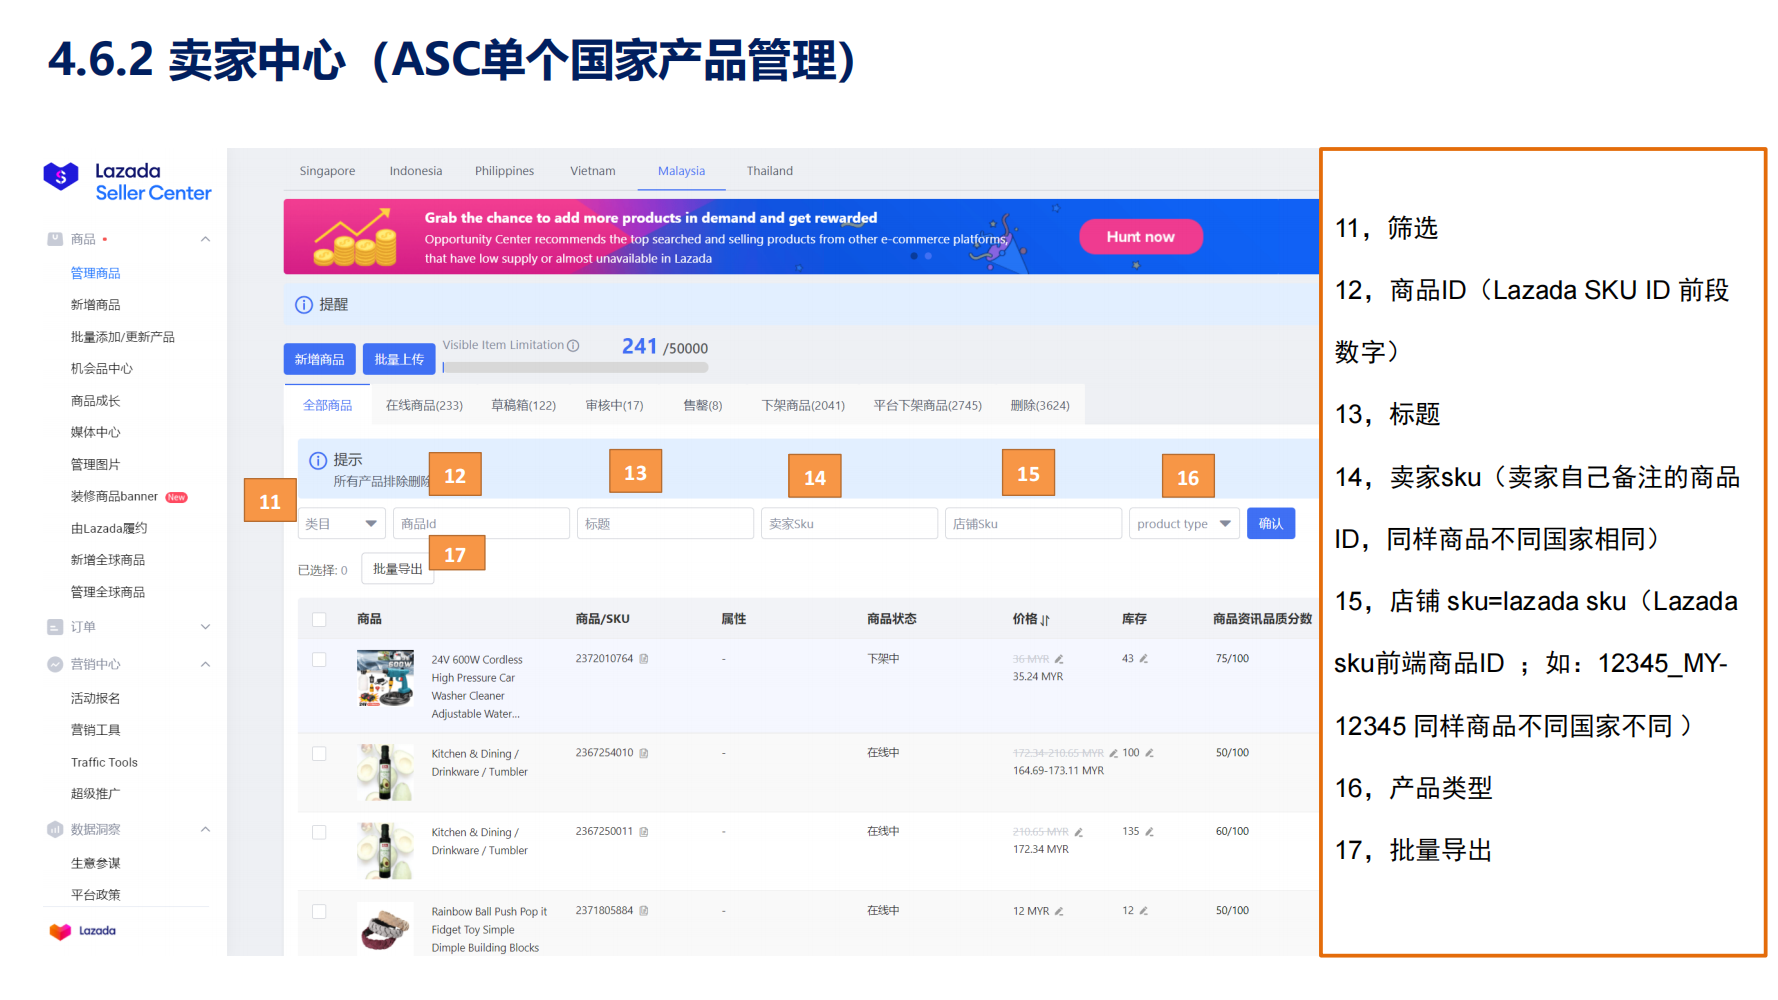
Task: Open the 类目 dropdown filter
Action: [x=341, y=522]
